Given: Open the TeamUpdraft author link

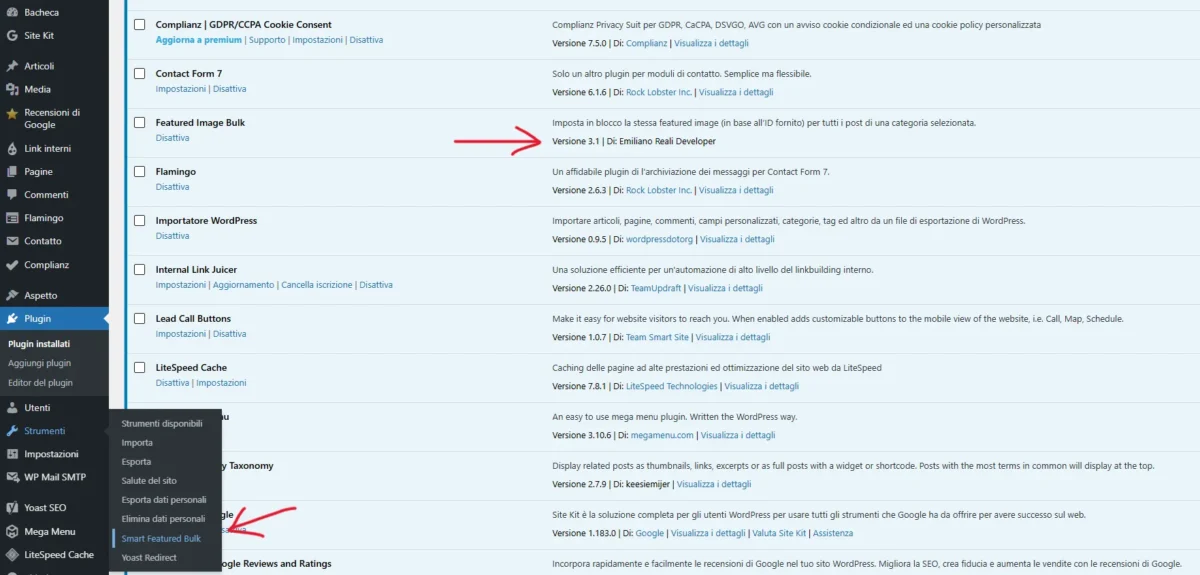Looking at the screenshot, I should coord(656,288).
